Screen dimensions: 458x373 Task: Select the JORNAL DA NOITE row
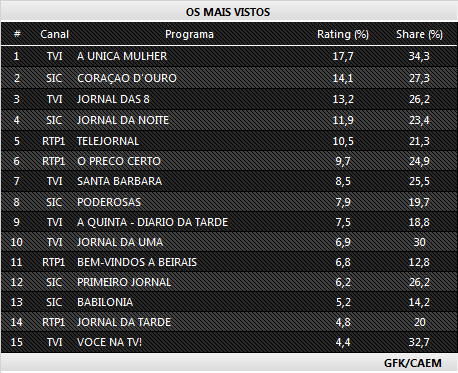(229, 120)
